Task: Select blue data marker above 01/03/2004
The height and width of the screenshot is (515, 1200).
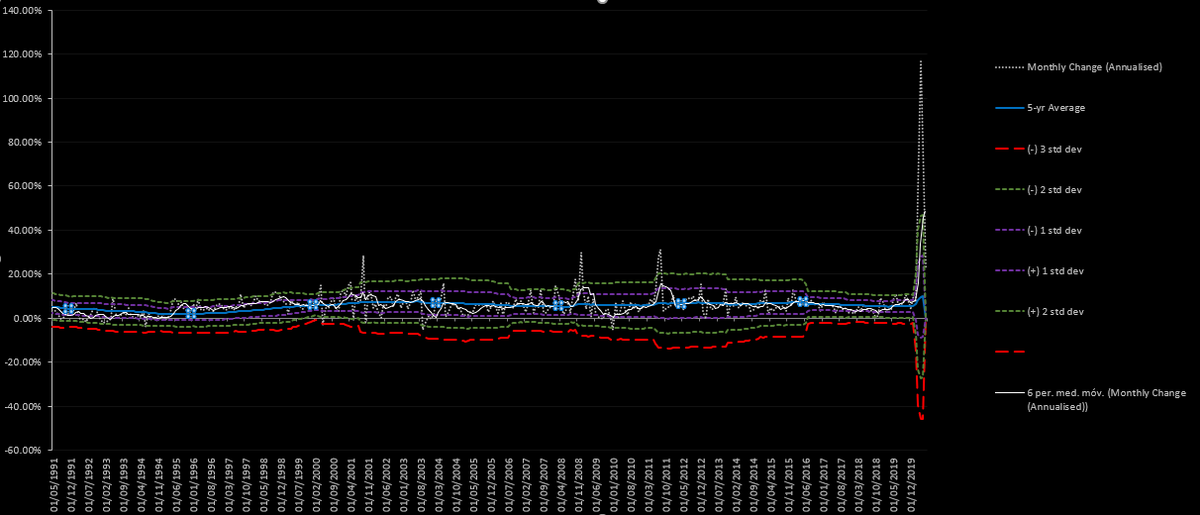Action: click(436, 302)
